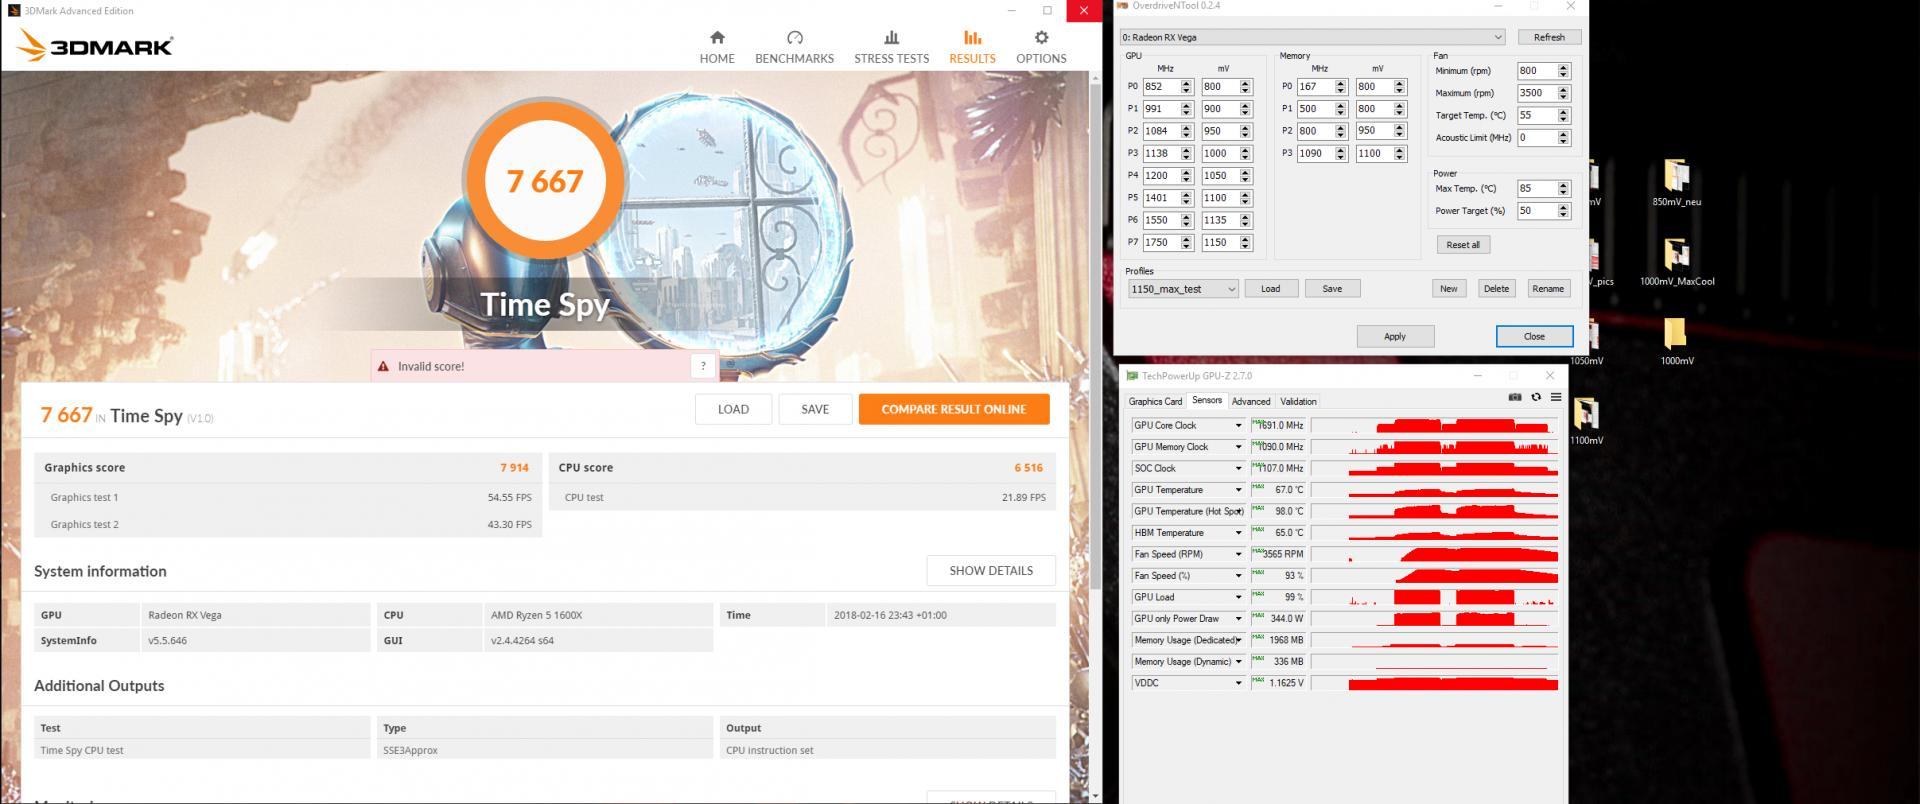Click the GPU-Z refresh icon
This screenshot has height=804, width=1920.
(1536, 397)
